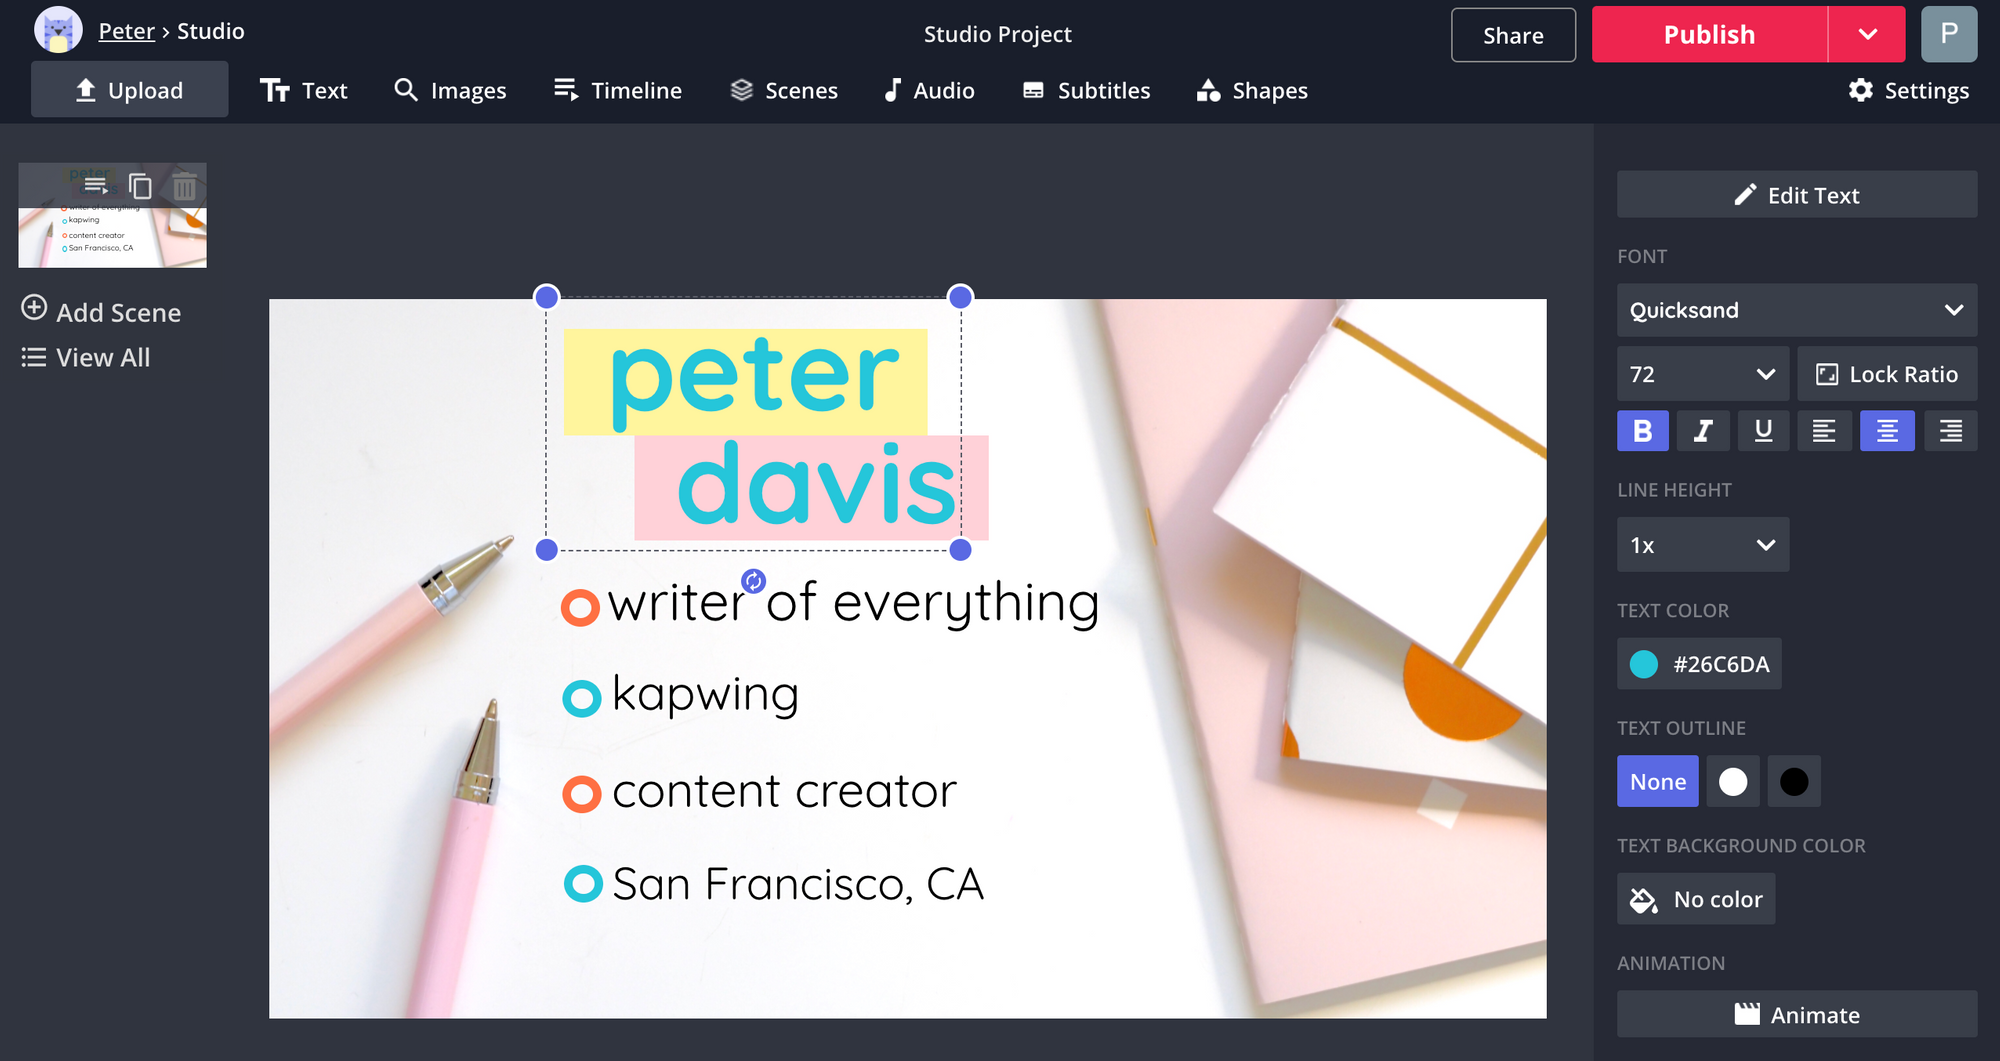Align text to the right

(1950, 431)
